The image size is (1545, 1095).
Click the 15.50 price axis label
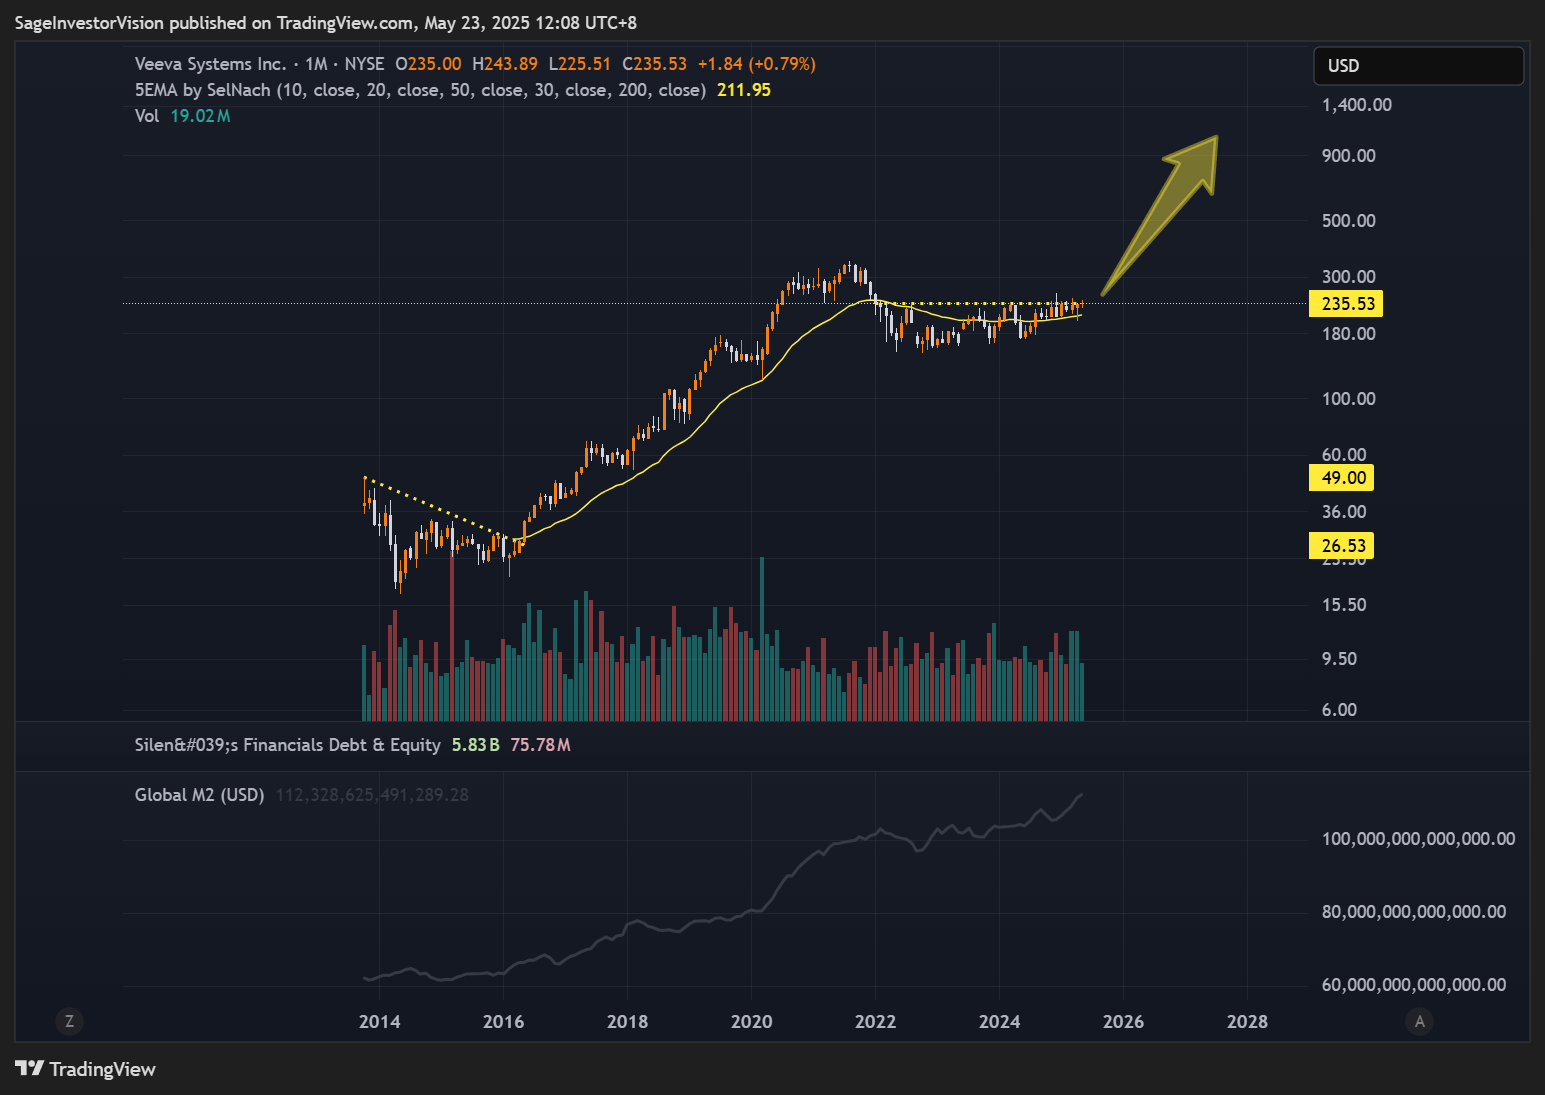tap(1344, 605)
